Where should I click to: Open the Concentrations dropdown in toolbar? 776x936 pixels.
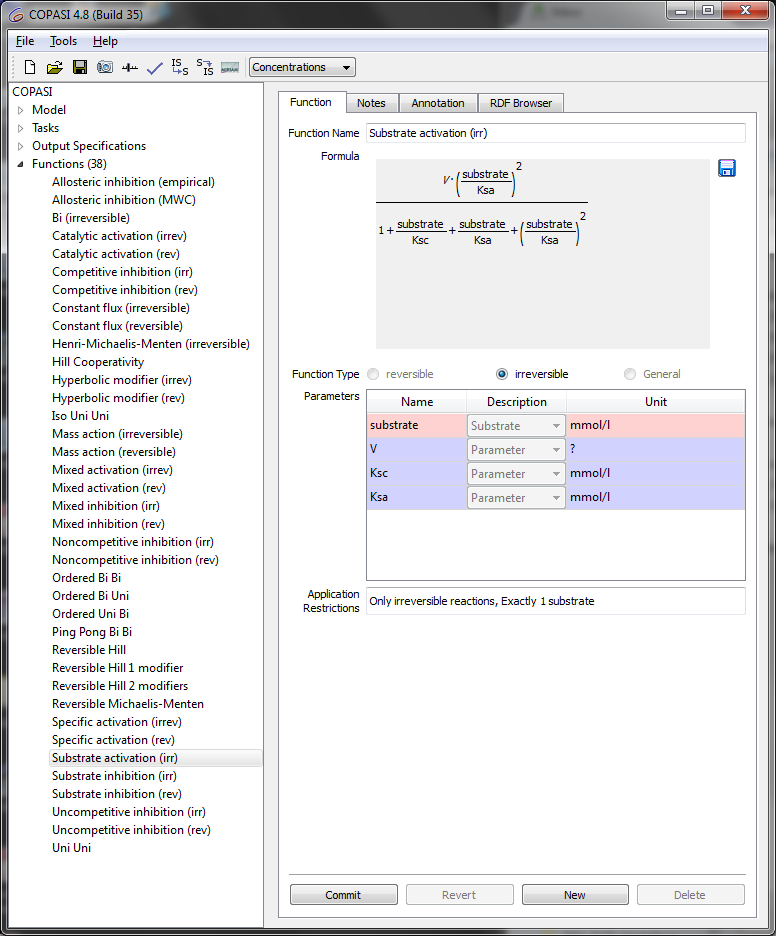coord(302,68)
